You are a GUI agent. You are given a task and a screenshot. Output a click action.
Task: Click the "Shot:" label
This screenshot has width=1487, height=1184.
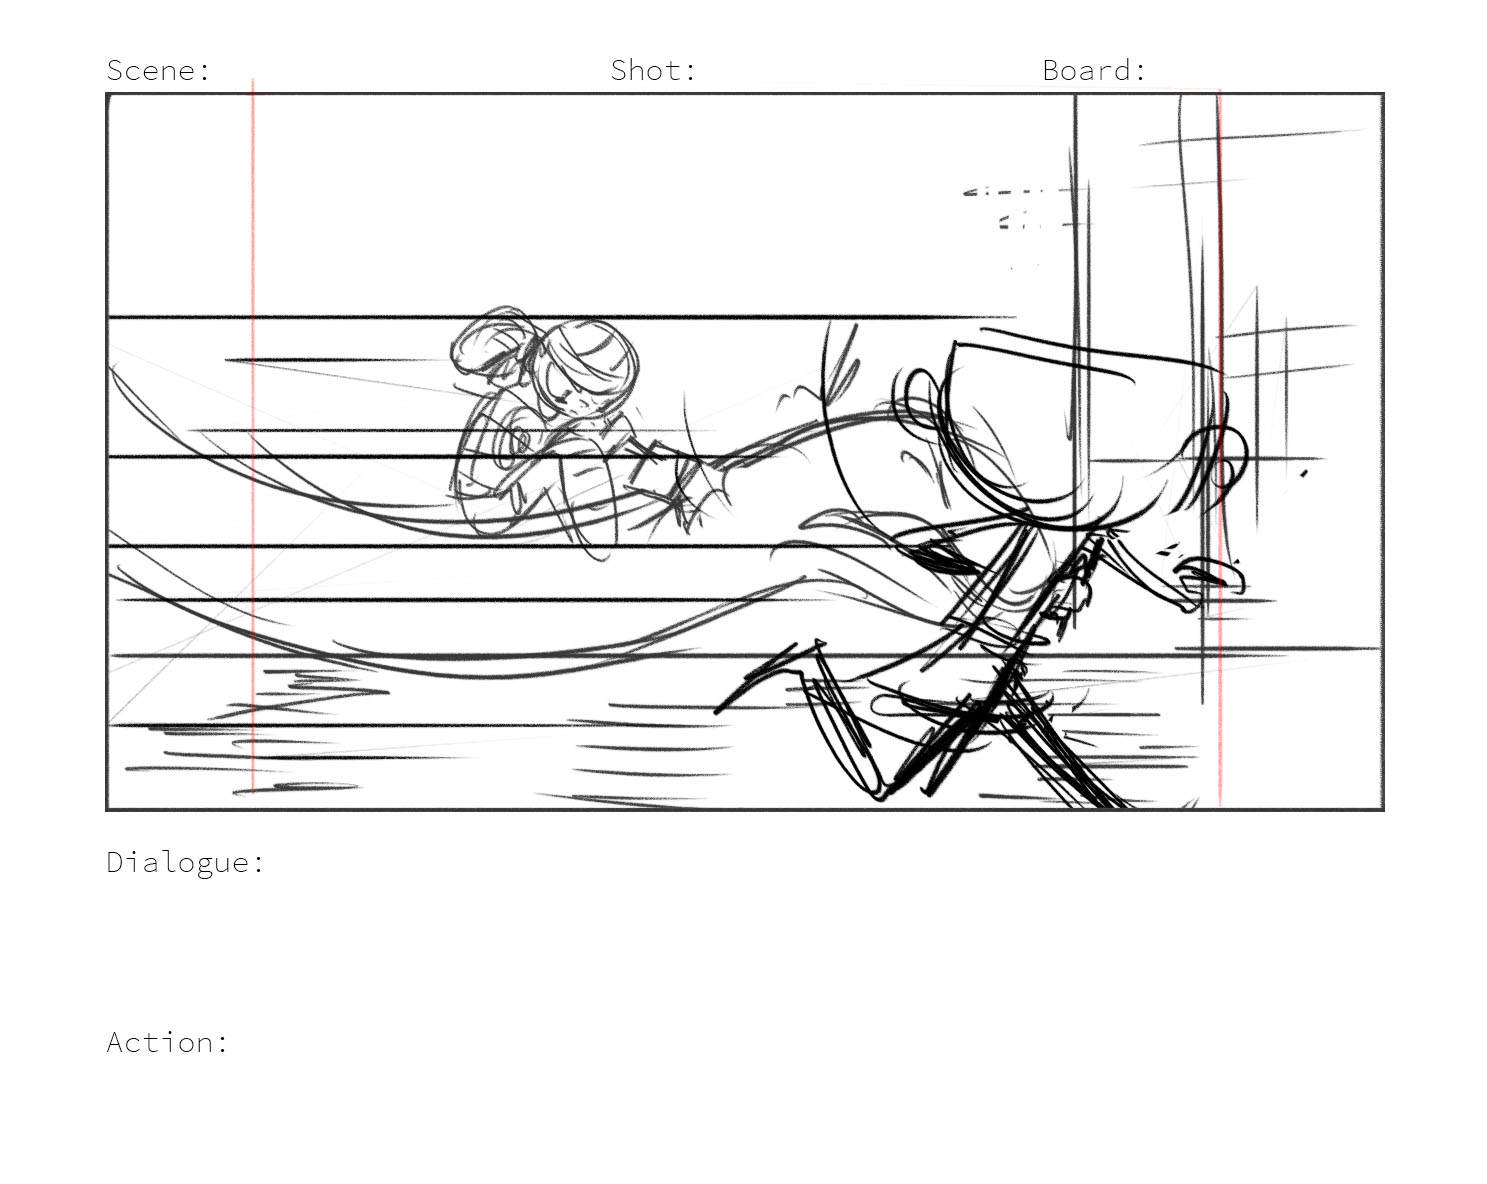coord(653,70)
